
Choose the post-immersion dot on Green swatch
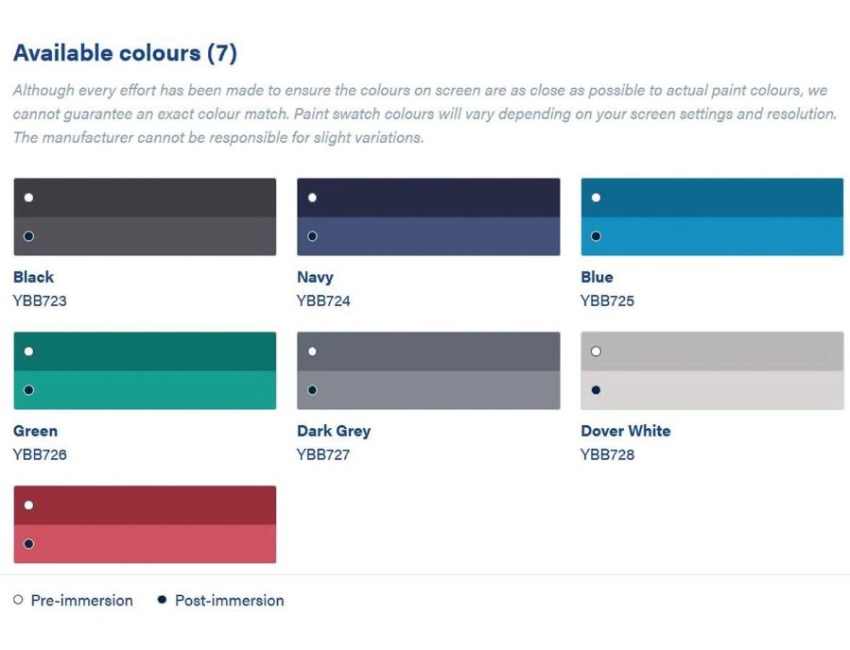pos(29,390)
